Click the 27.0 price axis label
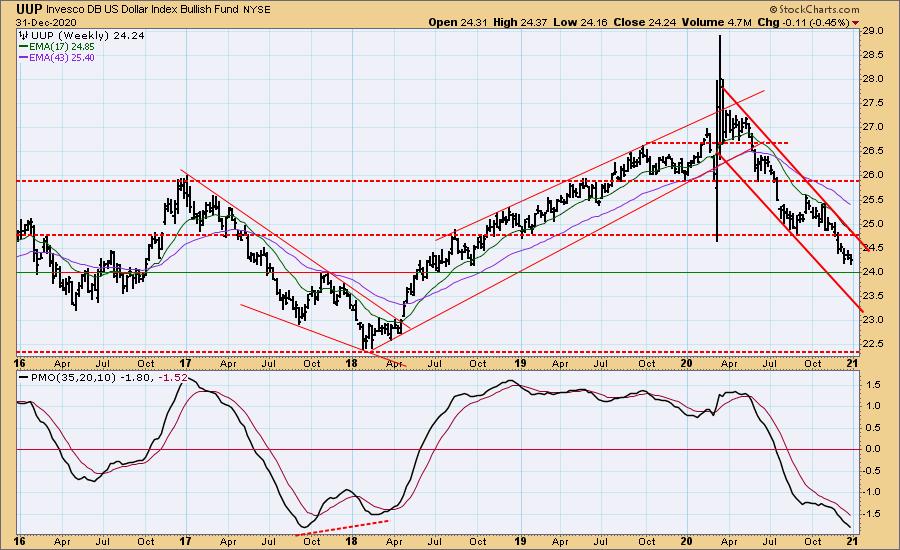 click(872, 127)
